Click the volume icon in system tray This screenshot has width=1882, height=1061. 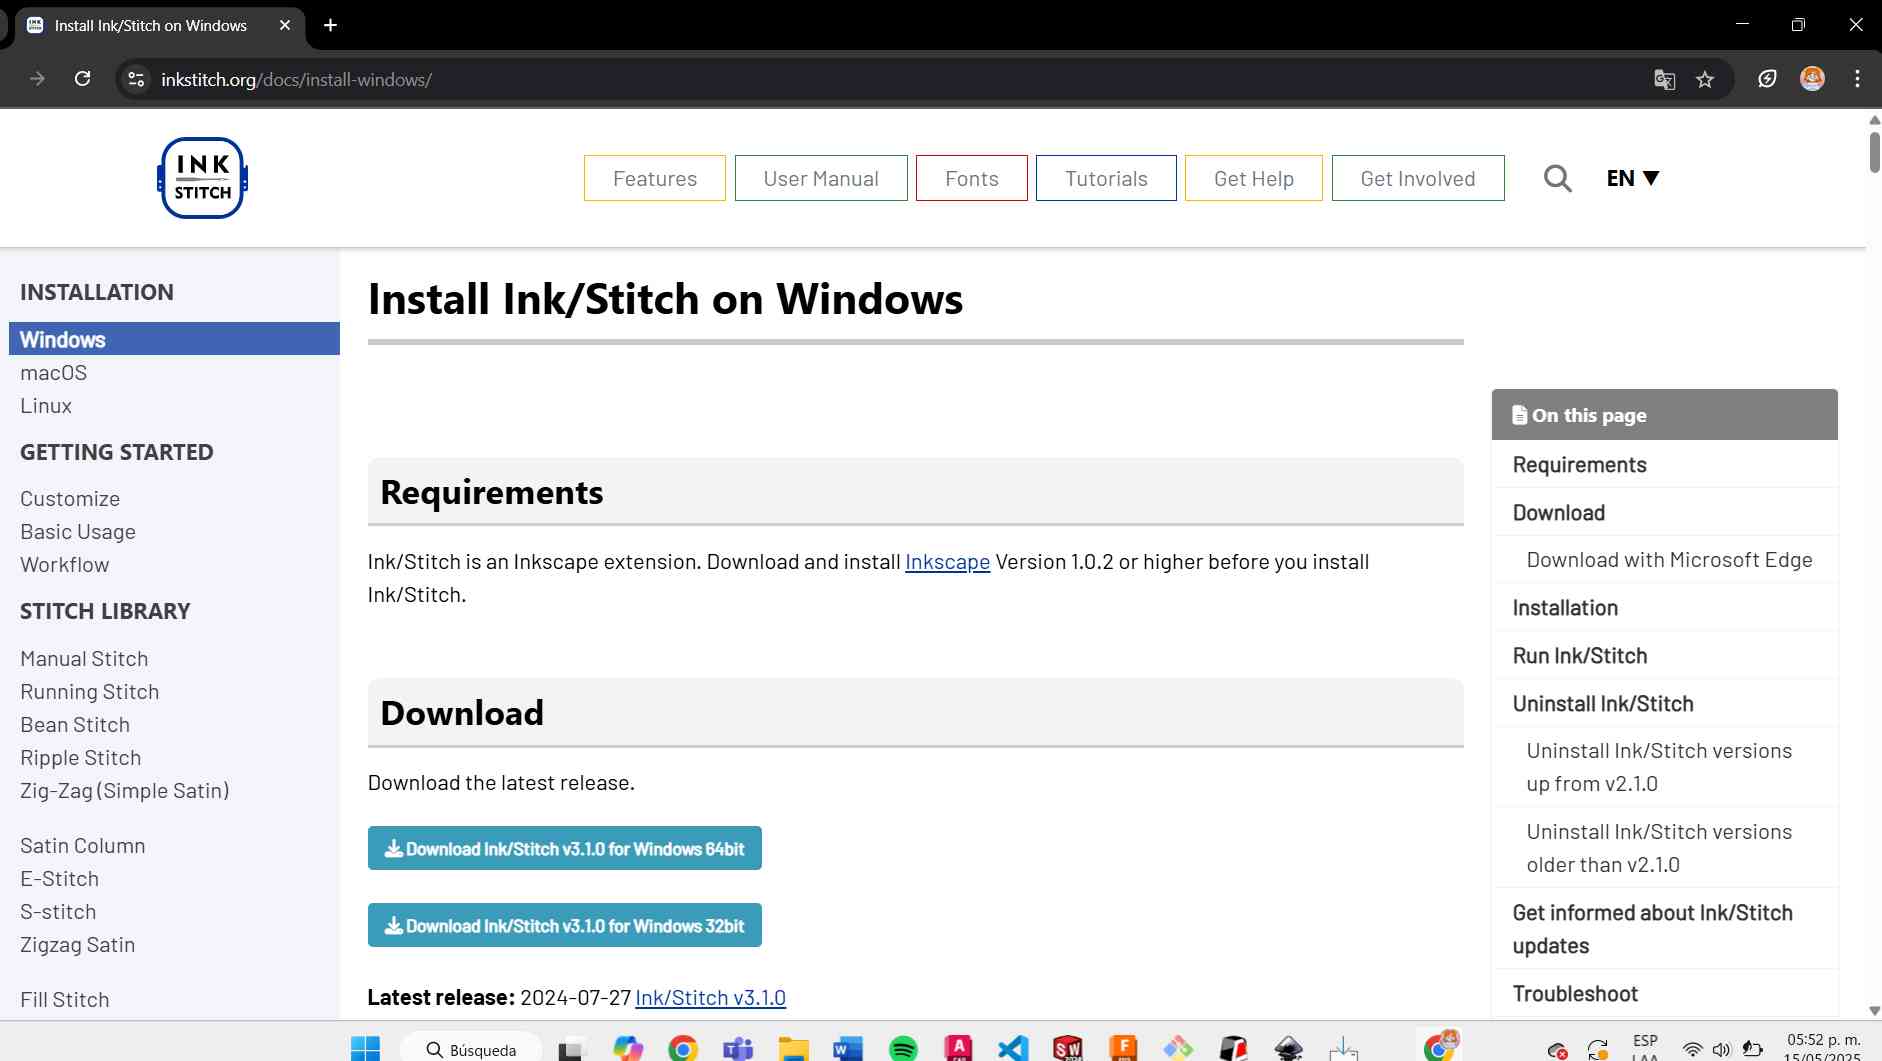click(x=1721, y=1050)
